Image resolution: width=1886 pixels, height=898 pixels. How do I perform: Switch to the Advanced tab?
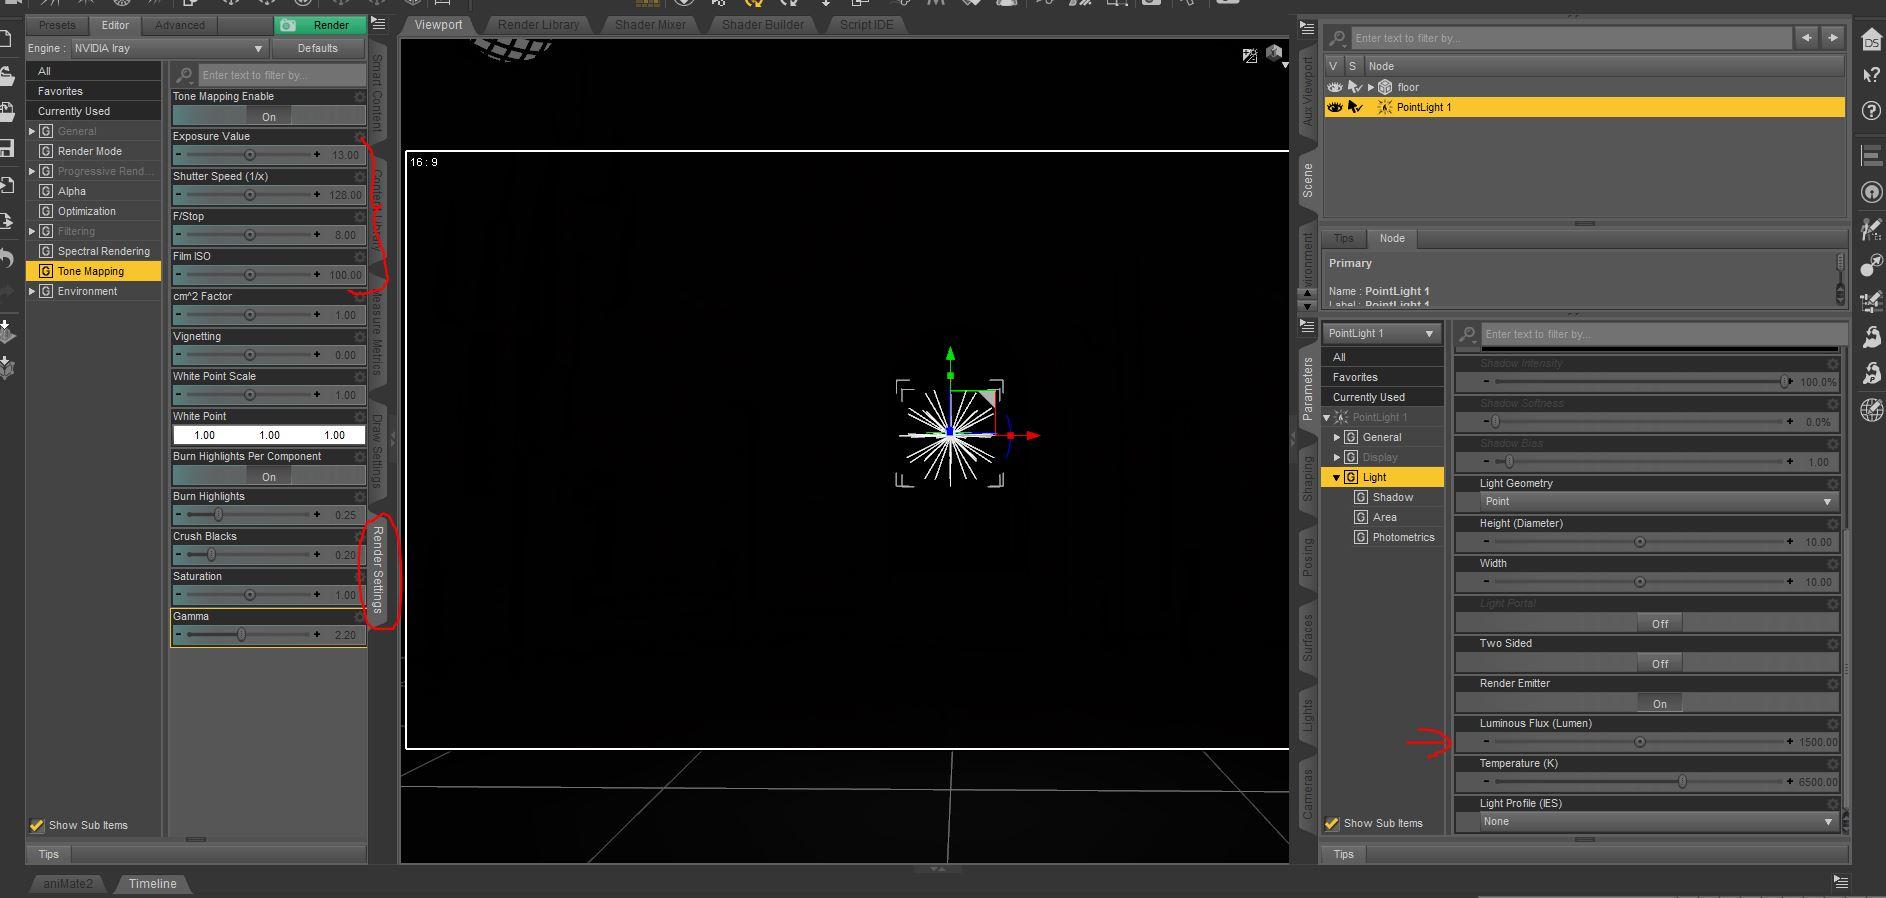[180, 25]
